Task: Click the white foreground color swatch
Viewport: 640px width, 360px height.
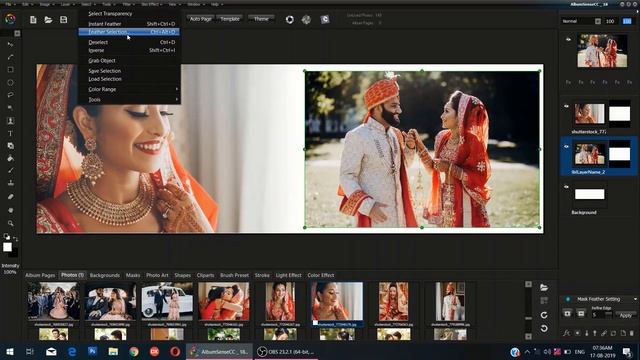Action: [x=7, y=247]
